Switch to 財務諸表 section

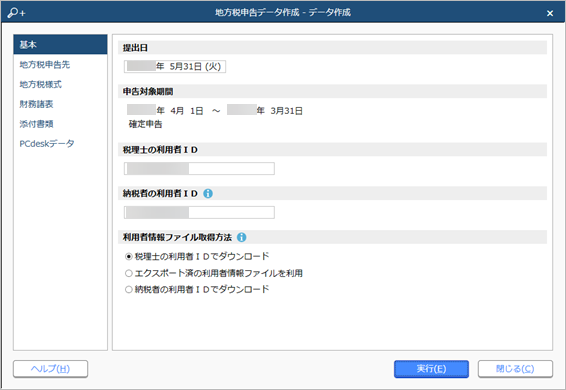click(x=36, y=104)
